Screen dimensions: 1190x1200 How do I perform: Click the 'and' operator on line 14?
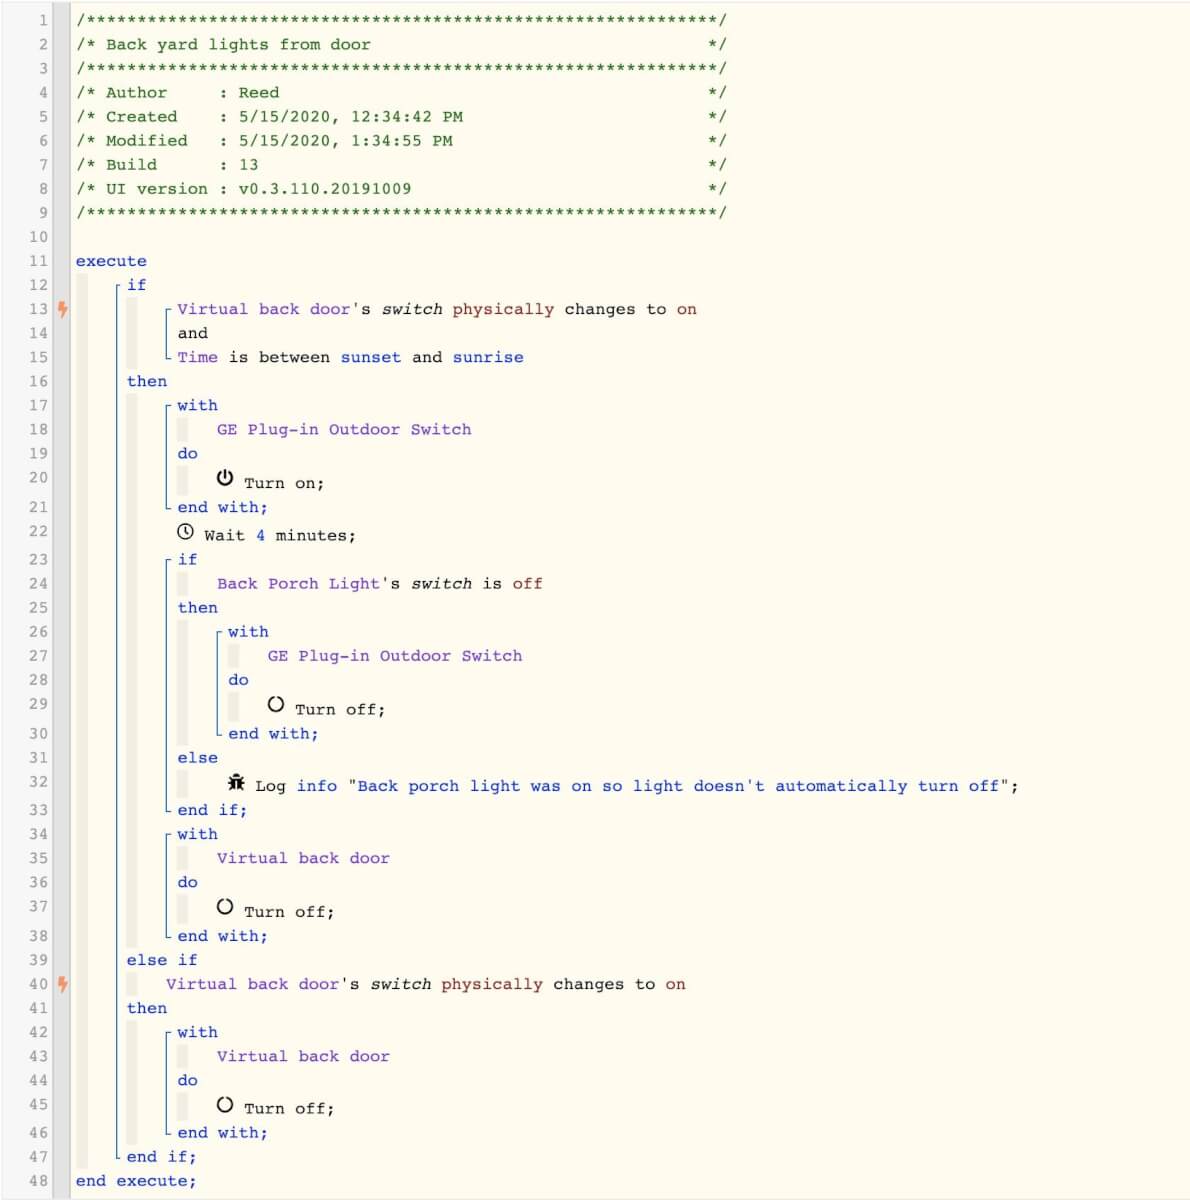point(193,333)
